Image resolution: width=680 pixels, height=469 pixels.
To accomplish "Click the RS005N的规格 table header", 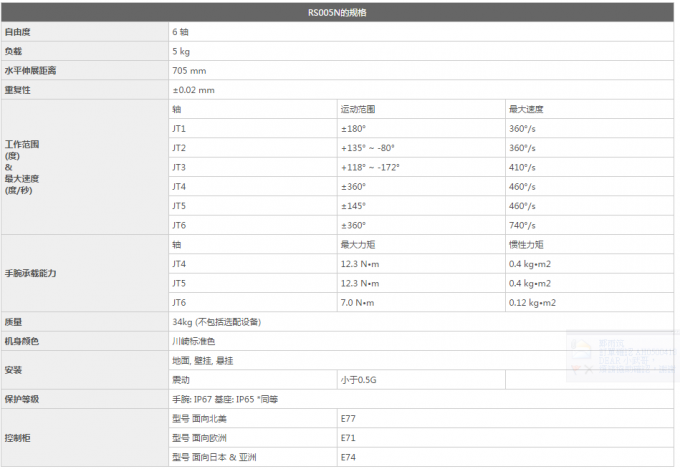I will [x=339, y=13].
